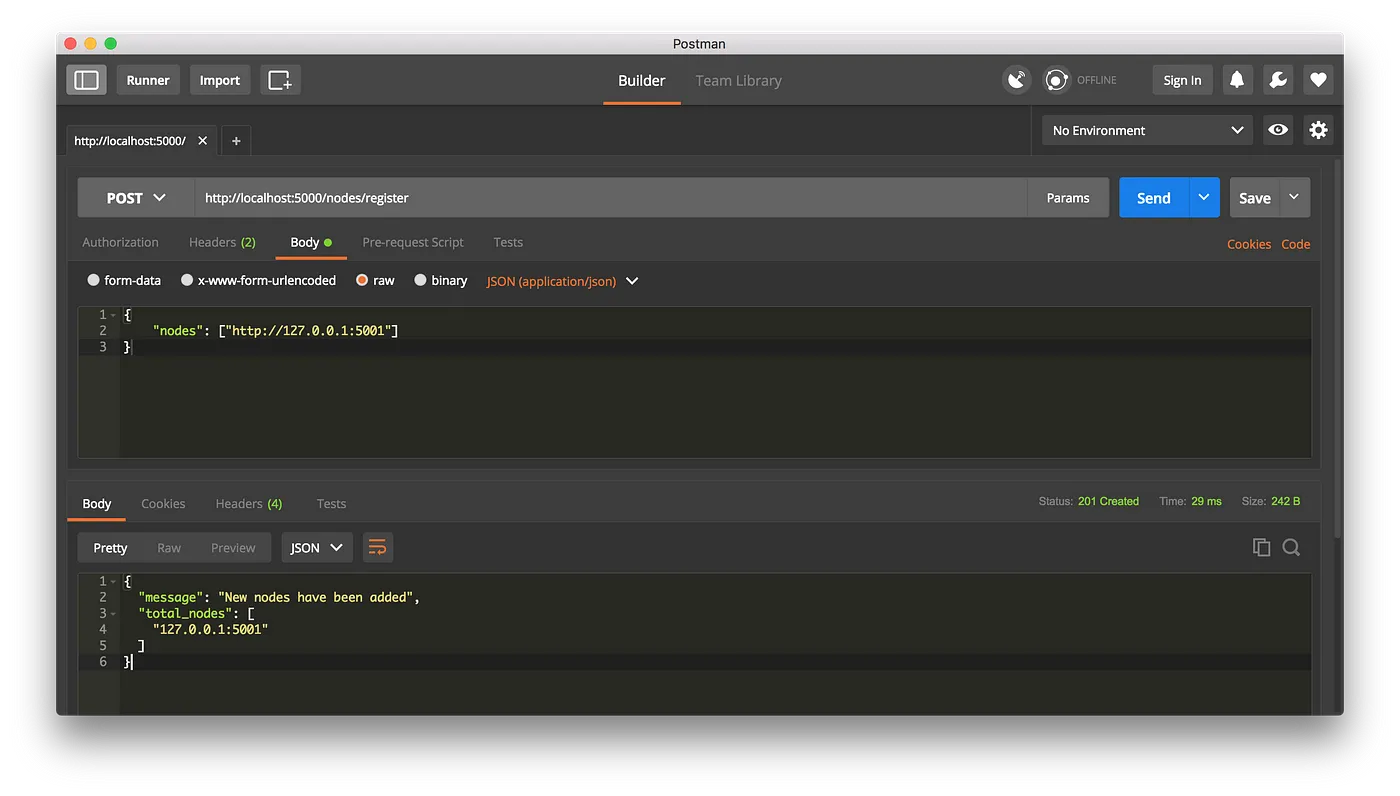Toggle the sidebar panel icon
Image resolution: width=1400 pixels, height=796 pixels.
pos(87,80)
